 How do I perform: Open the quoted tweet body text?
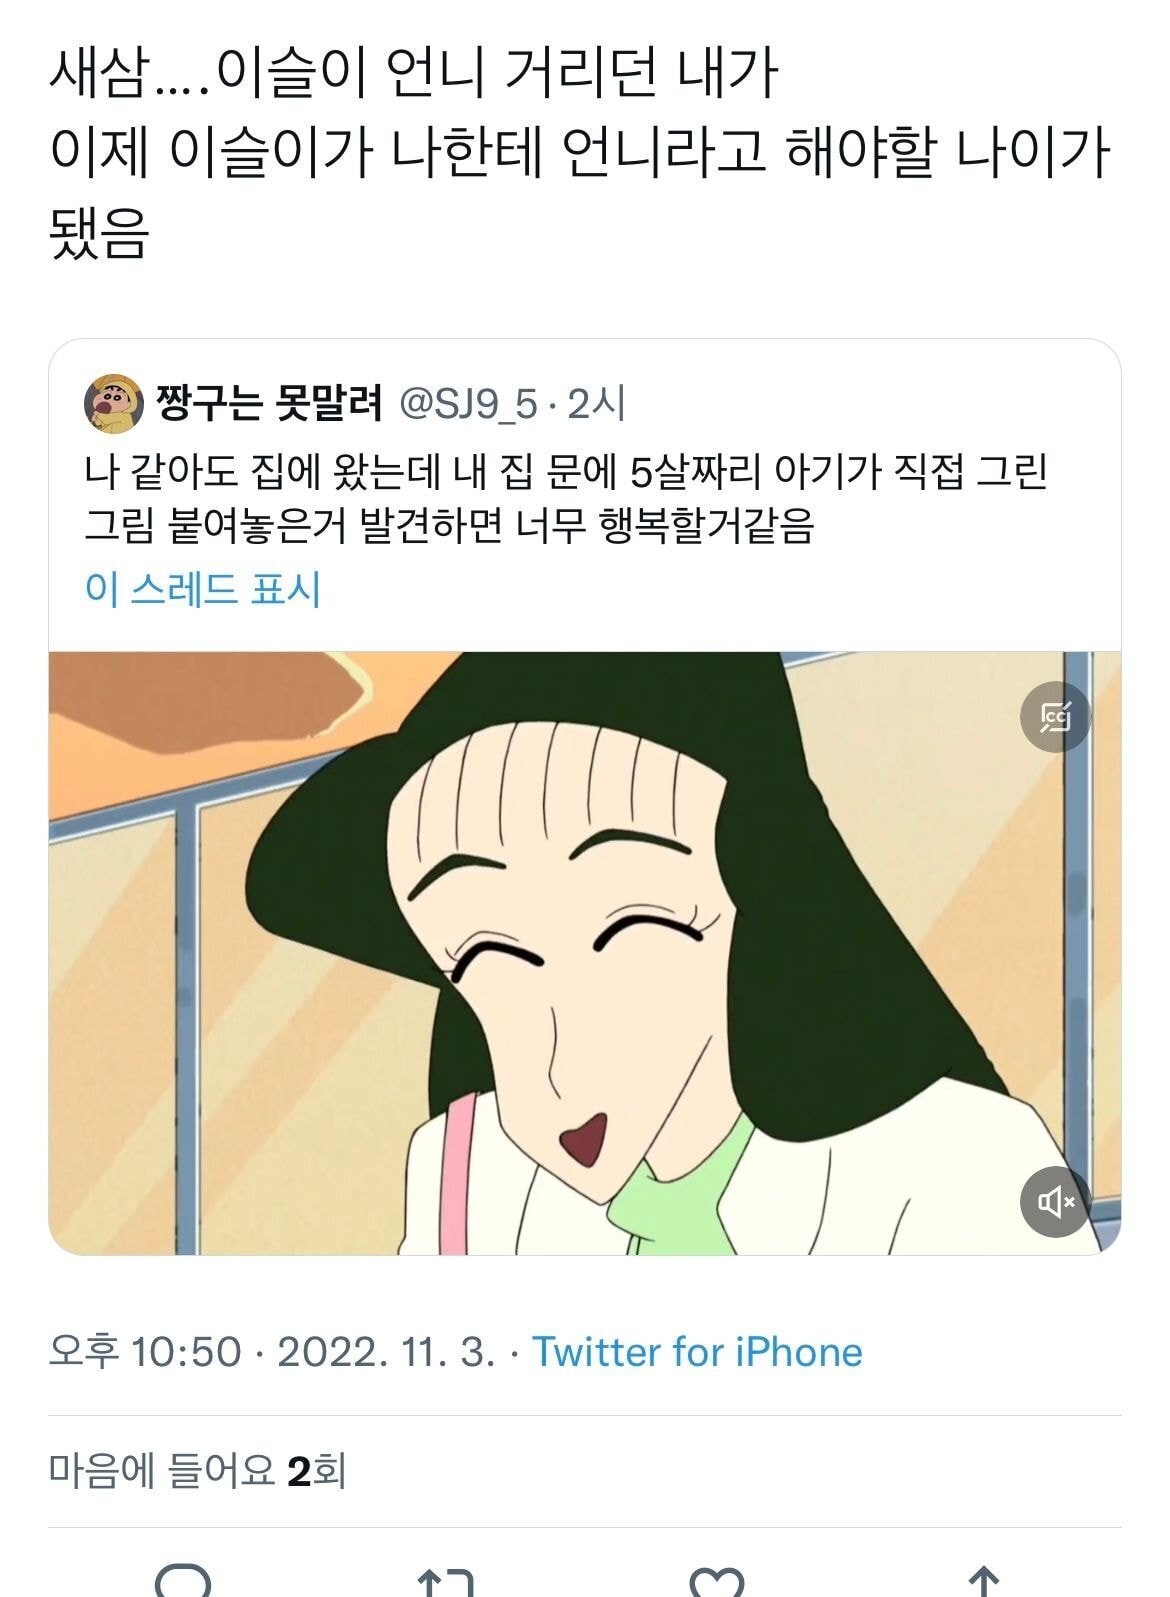(x=566, y=498)
